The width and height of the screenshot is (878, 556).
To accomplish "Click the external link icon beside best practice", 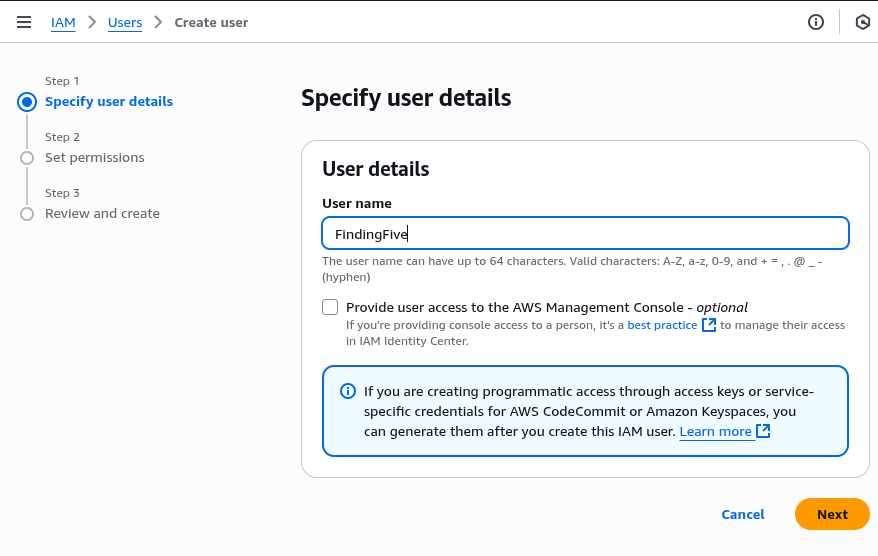I will coord(709,325).
